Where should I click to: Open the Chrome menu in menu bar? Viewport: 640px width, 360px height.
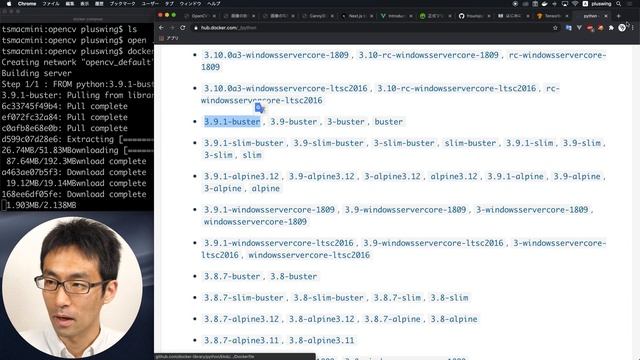[x=27, y=4]
